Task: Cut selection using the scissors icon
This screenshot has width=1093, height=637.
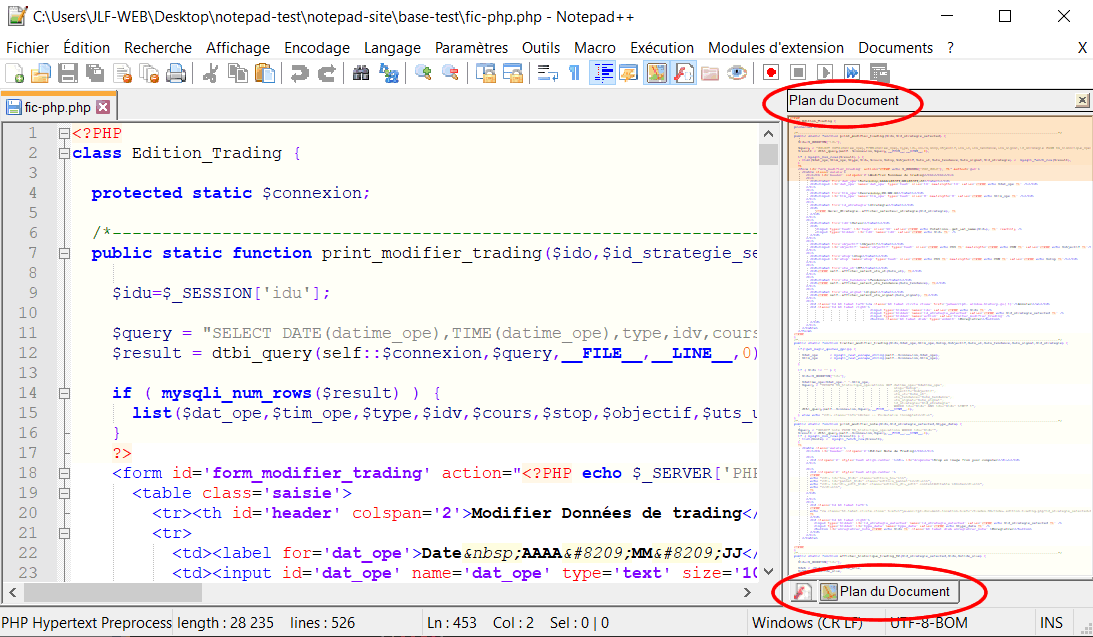Action: [x=211, y=73]
